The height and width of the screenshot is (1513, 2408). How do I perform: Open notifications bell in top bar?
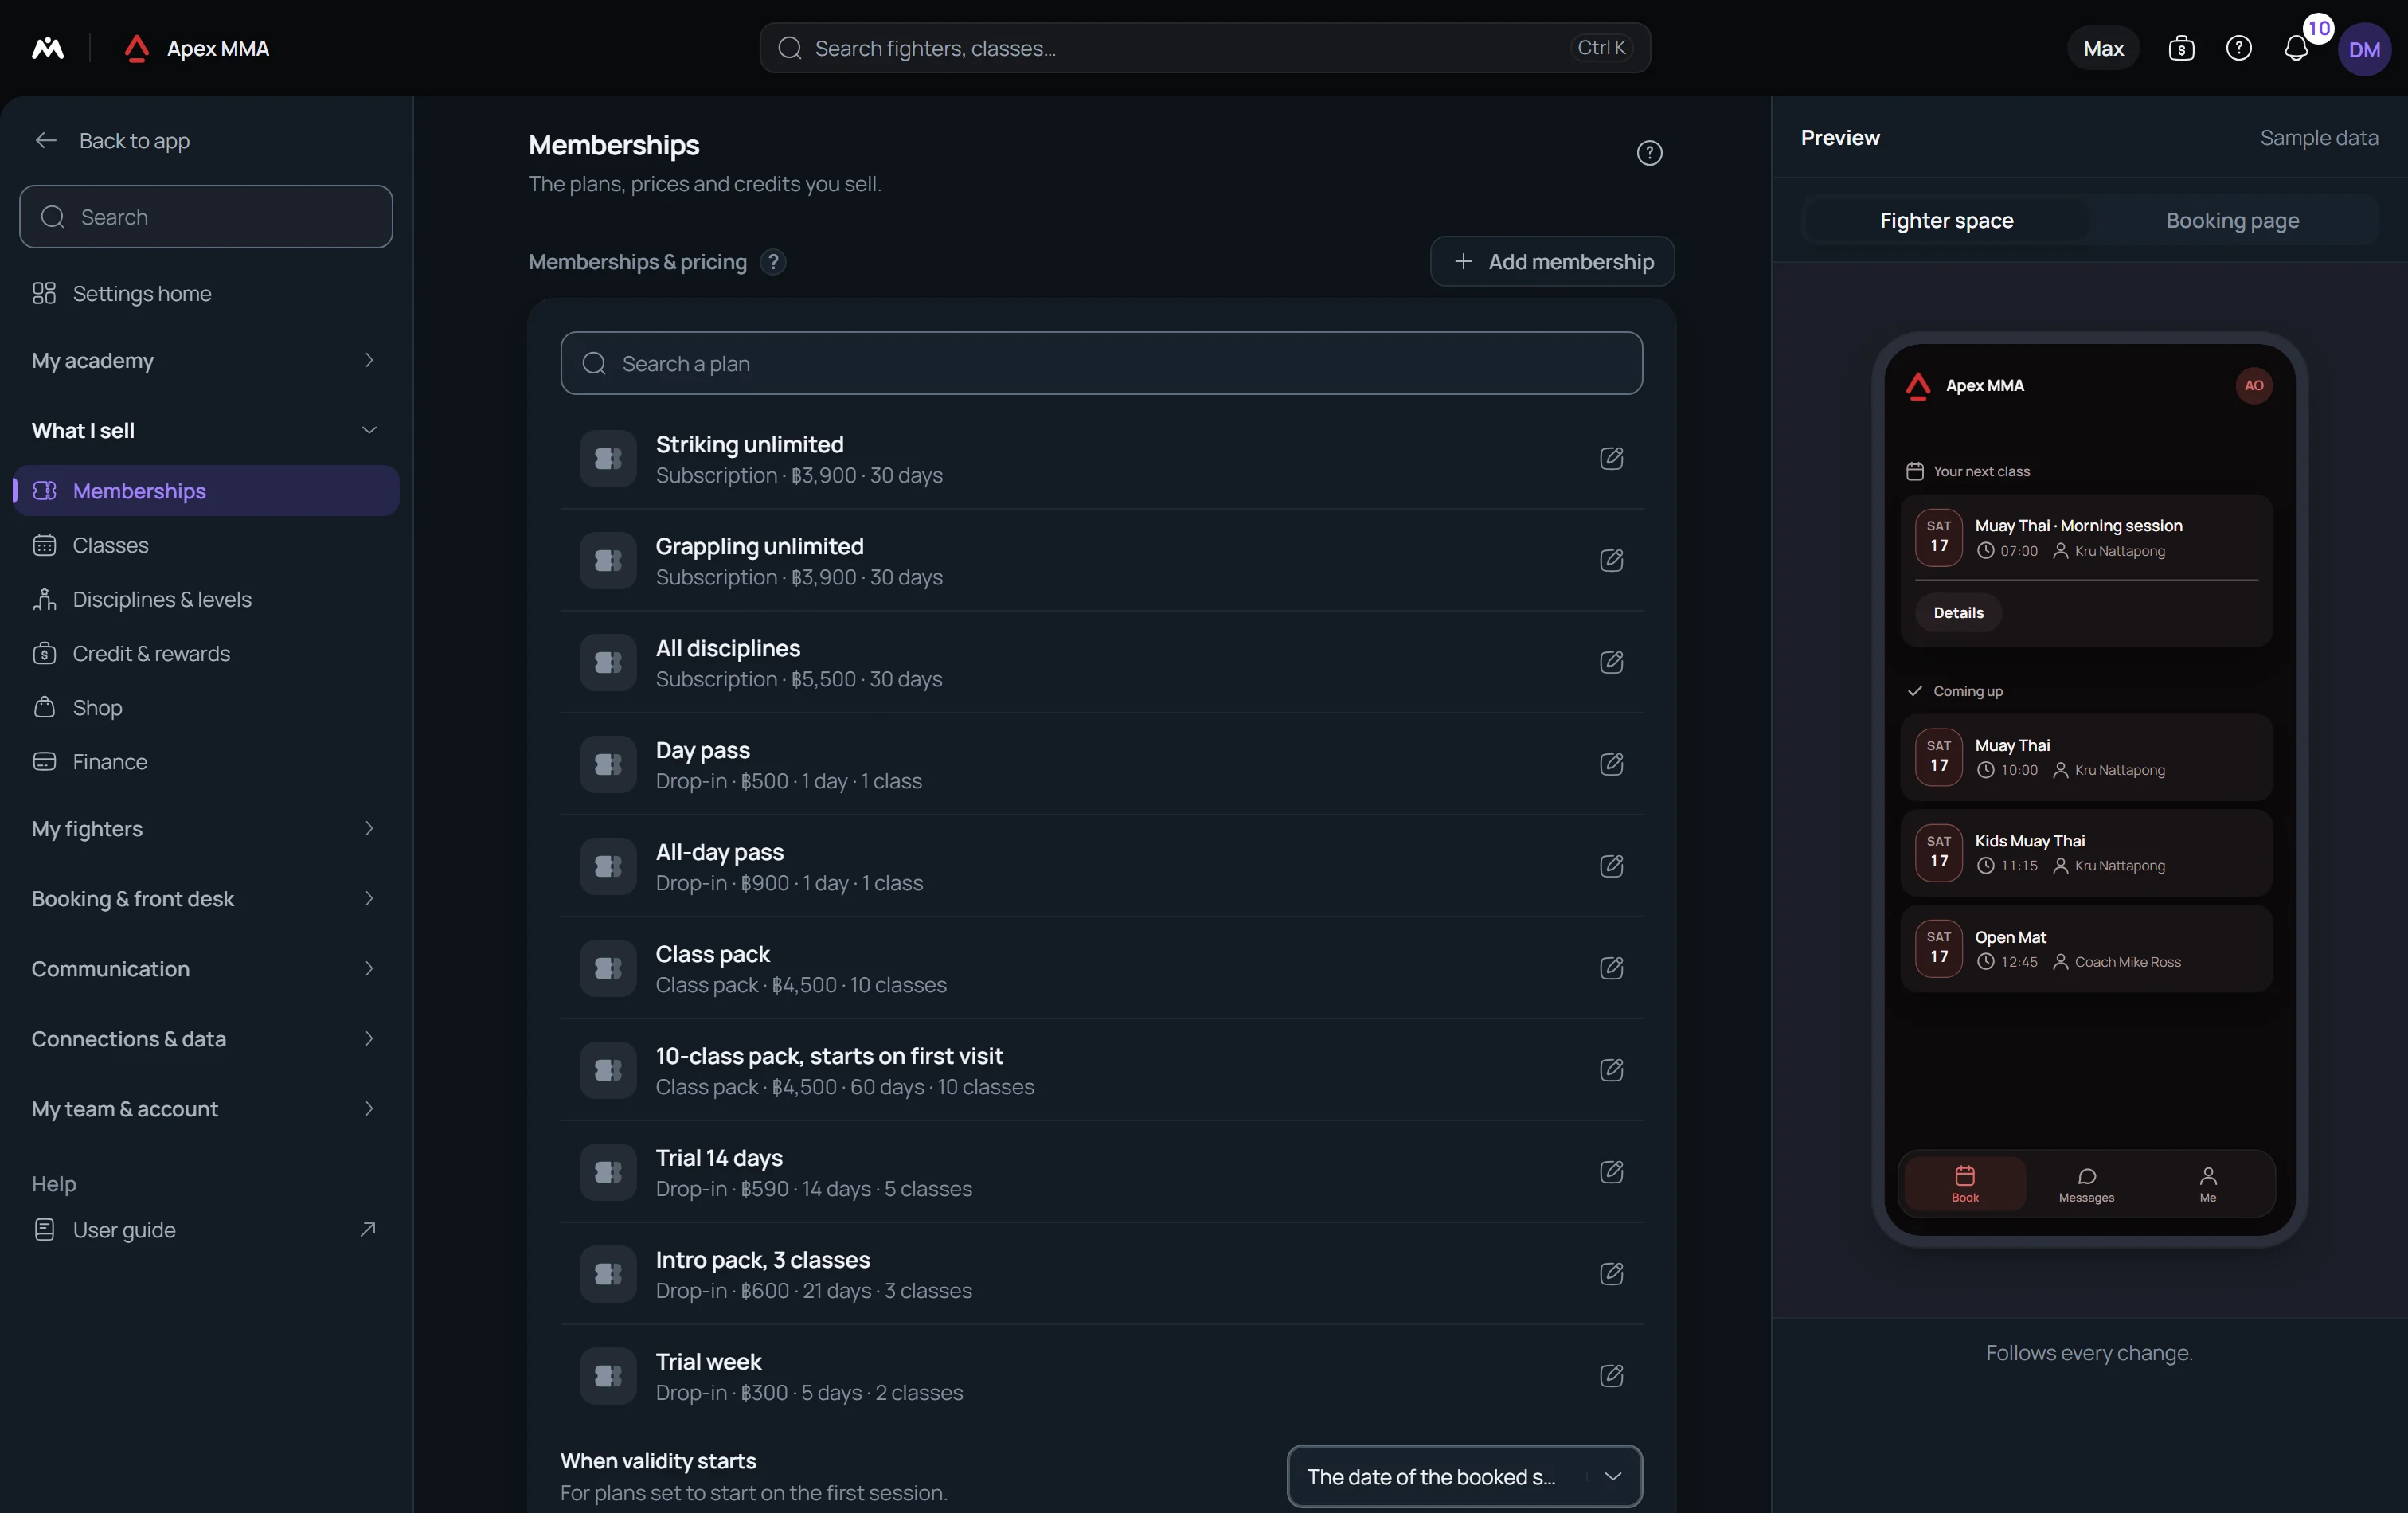tap(2296, 48)
